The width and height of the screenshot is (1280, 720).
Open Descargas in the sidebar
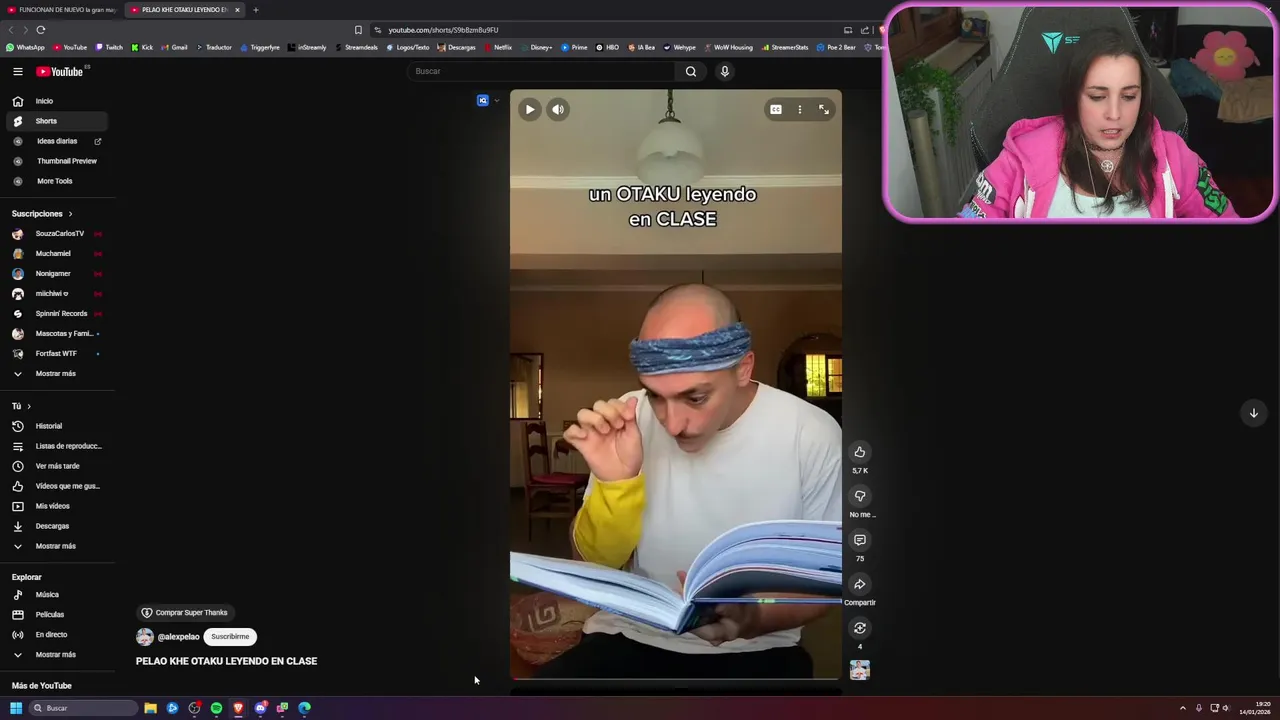click(x=56, y=526)
